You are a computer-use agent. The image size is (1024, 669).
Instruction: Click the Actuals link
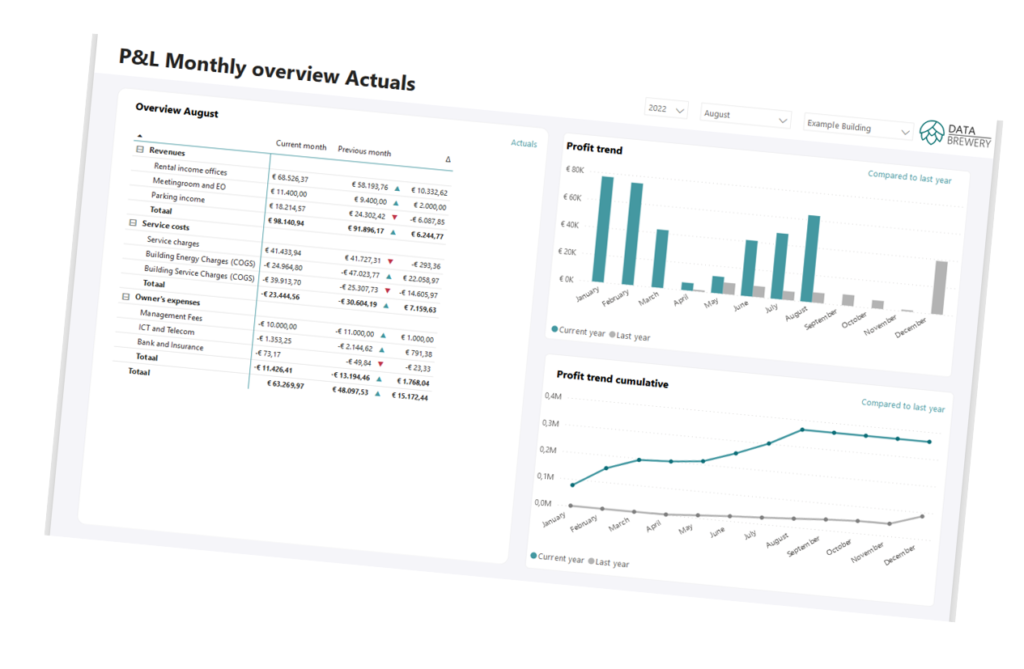click(524, 144)
